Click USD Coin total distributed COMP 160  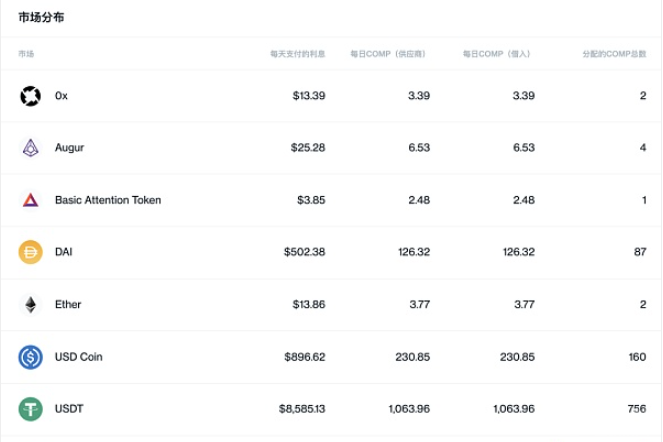pos(637,357)
